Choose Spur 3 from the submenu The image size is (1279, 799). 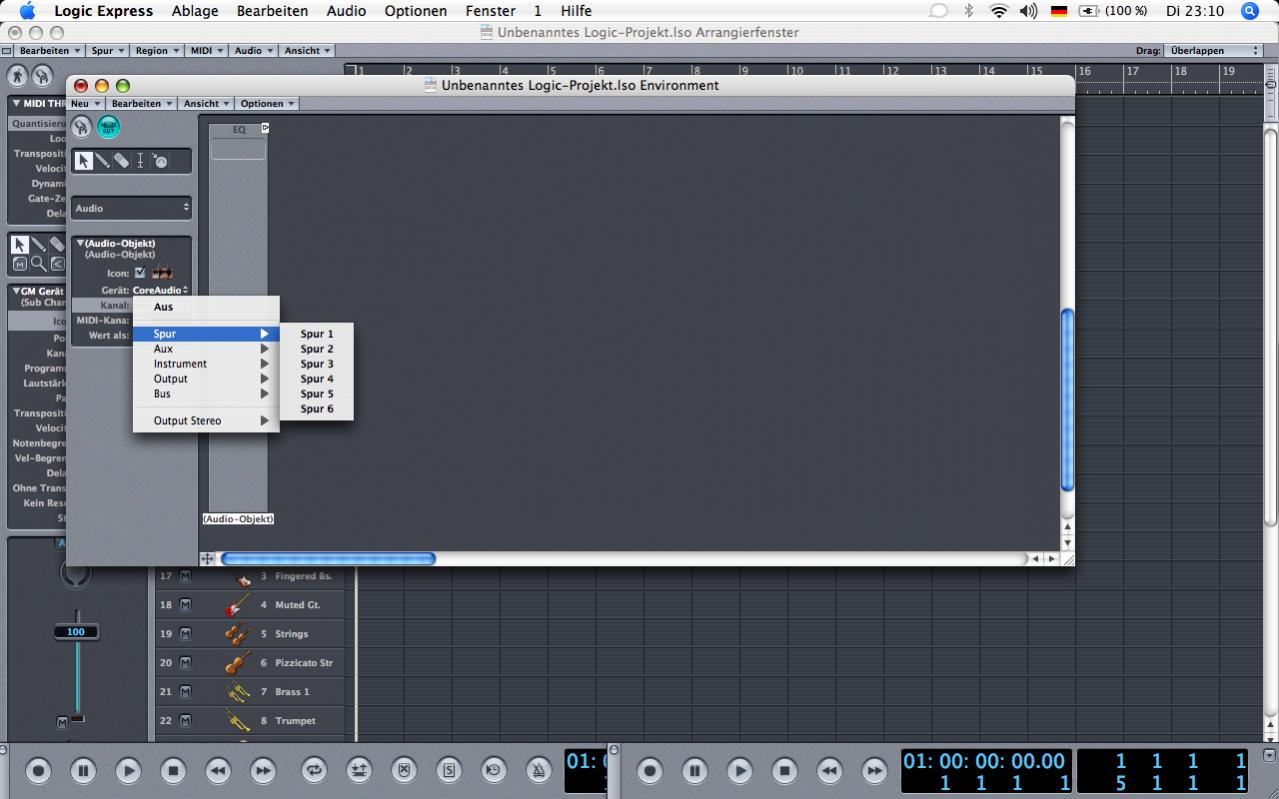316,364
